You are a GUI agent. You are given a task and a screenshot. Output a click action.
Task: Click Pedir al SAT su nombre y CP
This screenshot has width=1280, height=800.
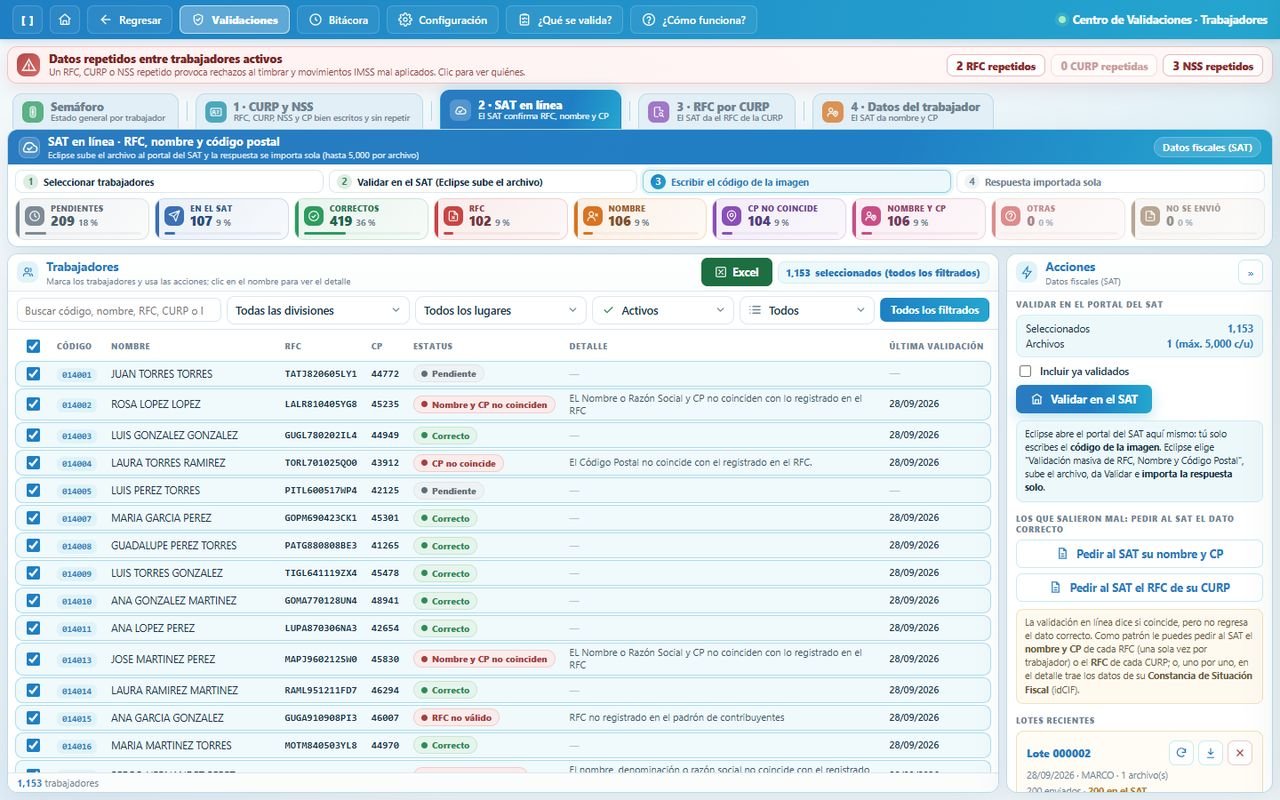1139,554
